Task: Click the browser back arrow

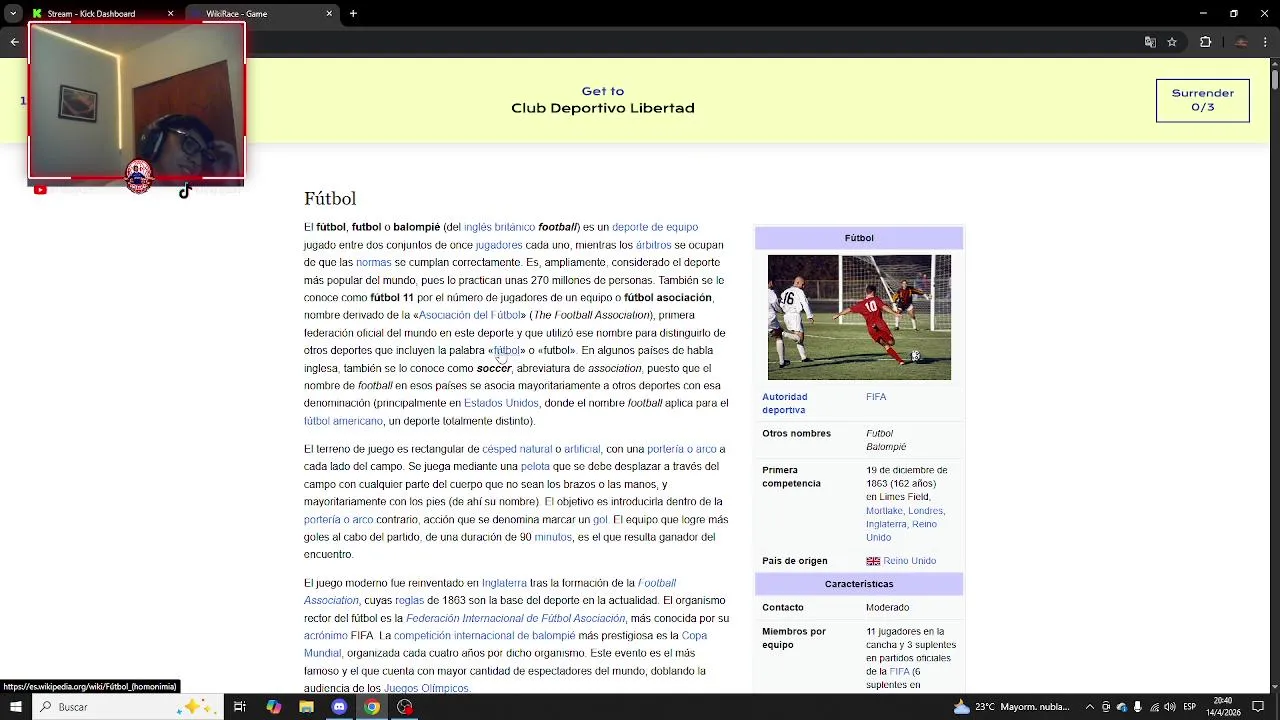Action: (14, 42)
